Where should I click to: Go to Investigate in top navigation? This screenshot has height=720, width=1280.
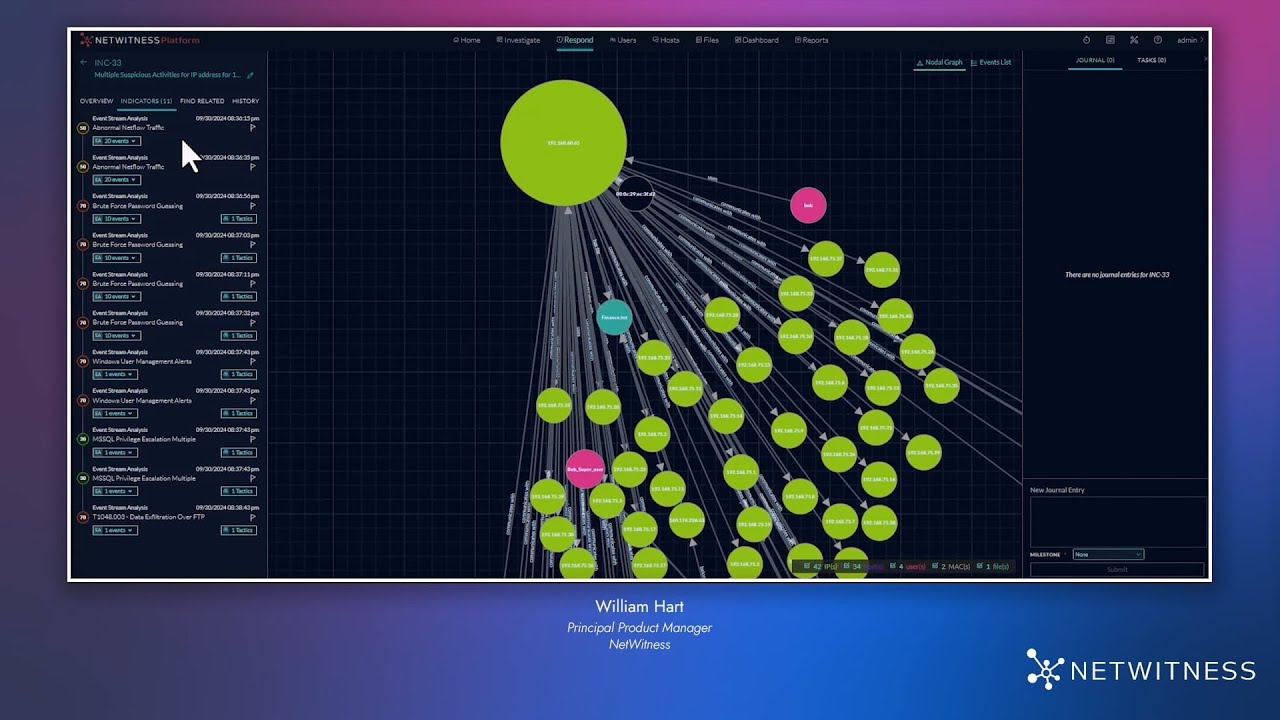coord(518,40)
